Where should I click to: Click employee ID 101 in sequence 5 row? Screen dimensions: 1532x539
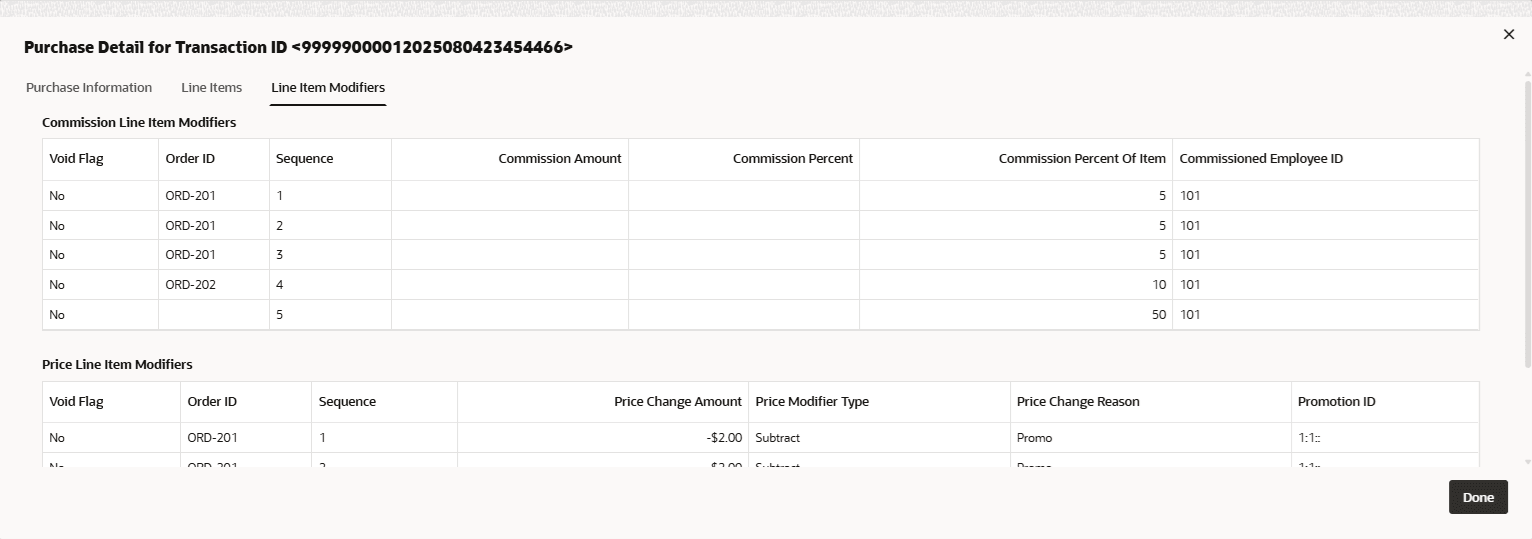(1190, 314)
